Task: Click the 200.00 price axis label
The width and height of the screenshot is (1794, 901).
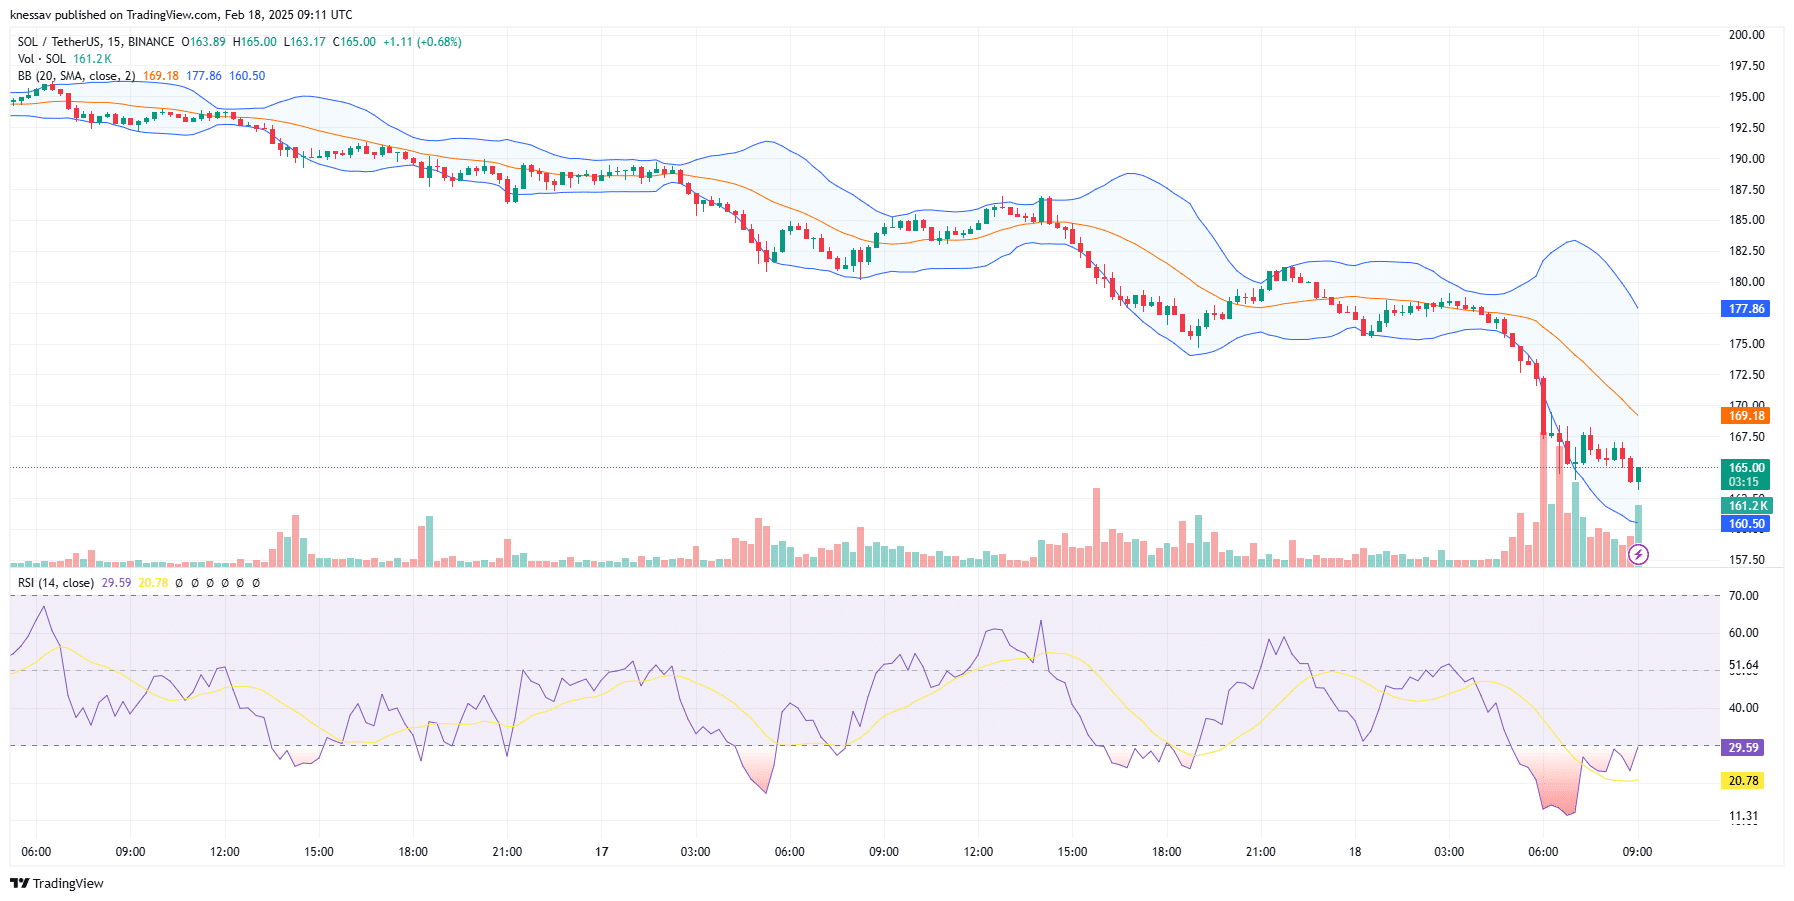Action: point(1746,35)
